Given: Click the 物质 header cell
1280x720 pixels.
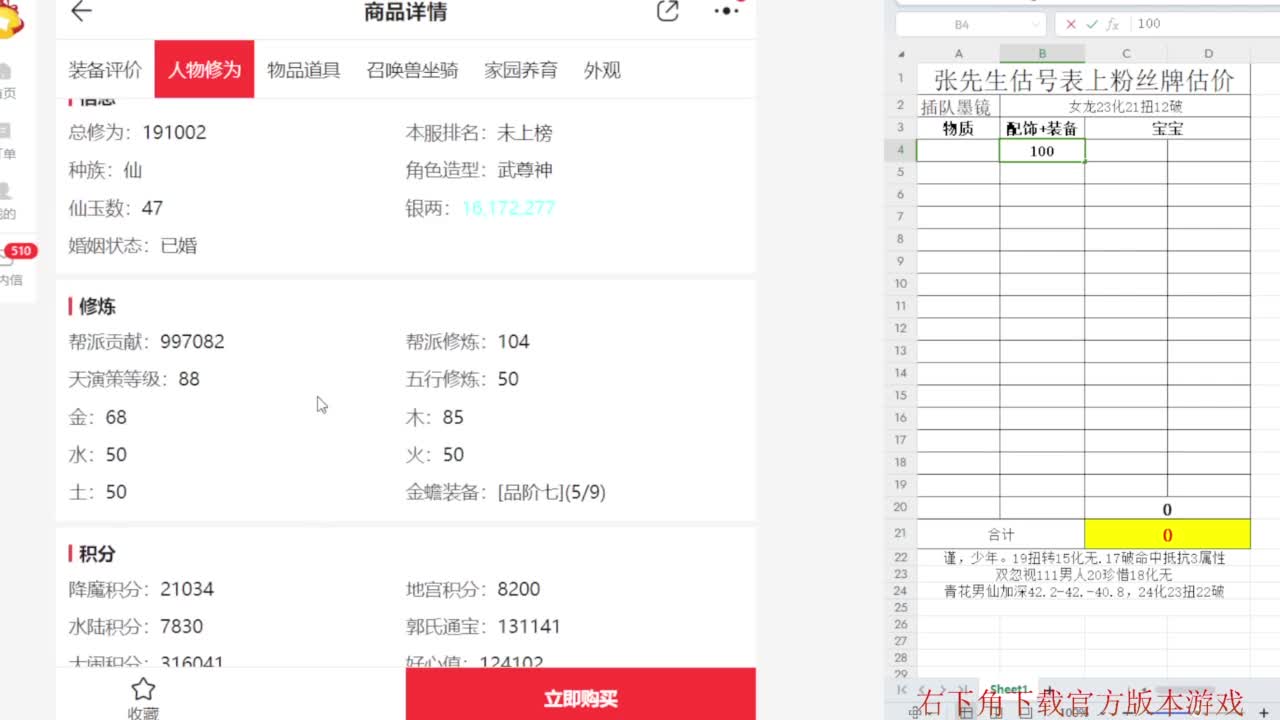Looking at the screenshot, I should coord(958,128).
